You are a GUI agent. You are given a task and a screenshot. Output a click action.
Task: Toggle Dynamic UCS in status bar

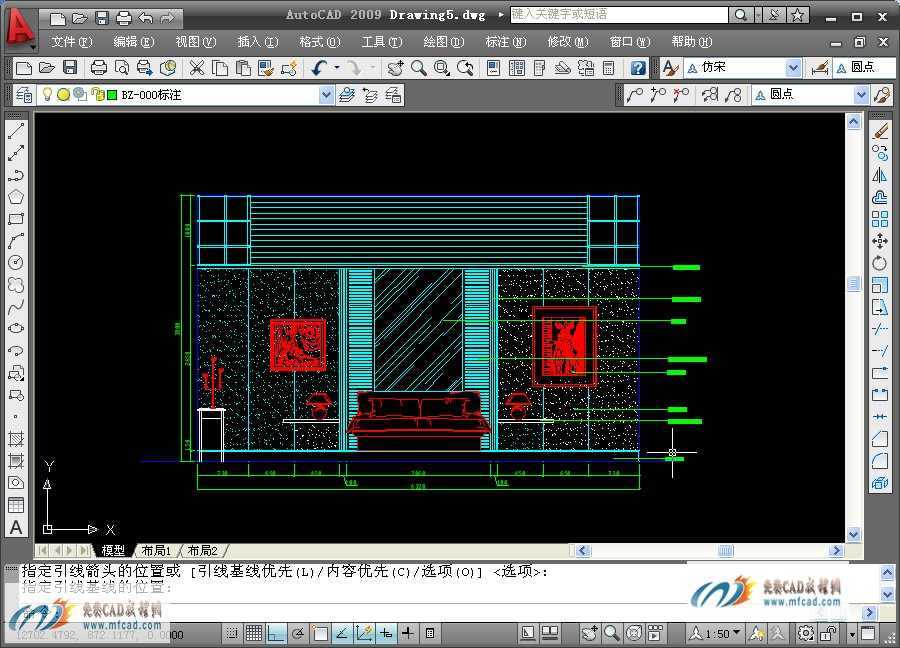(x=364, y=633)
